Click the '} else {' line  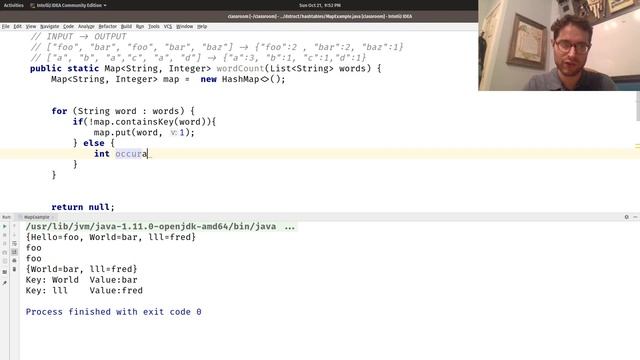point(94,143)
